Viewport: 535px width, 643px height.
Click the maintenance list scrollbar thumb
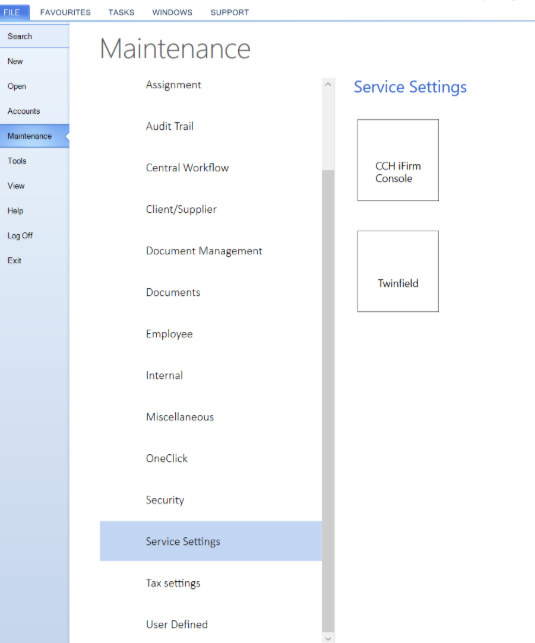point(328,402)
